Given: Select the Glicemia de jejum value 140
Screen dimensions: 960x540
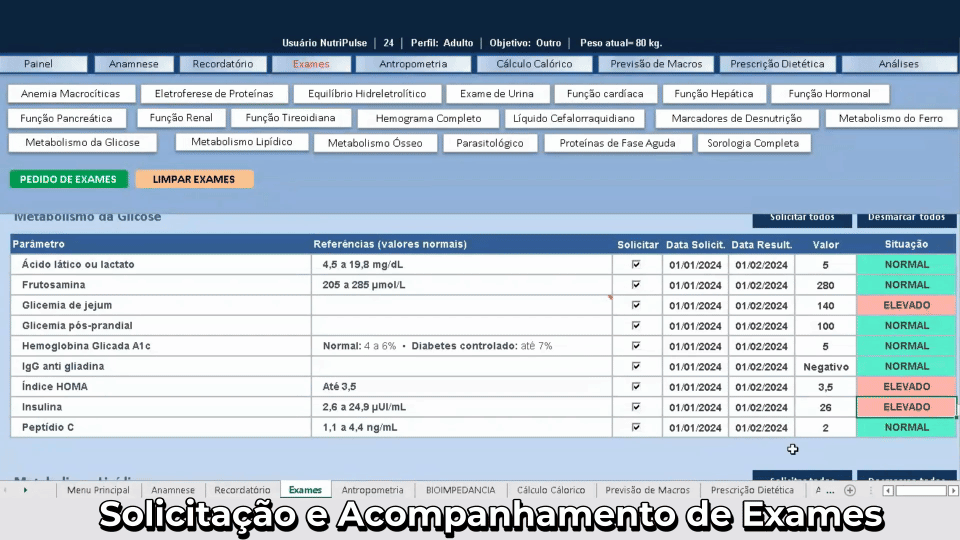Looking at the screenshot, I should 825,306.
